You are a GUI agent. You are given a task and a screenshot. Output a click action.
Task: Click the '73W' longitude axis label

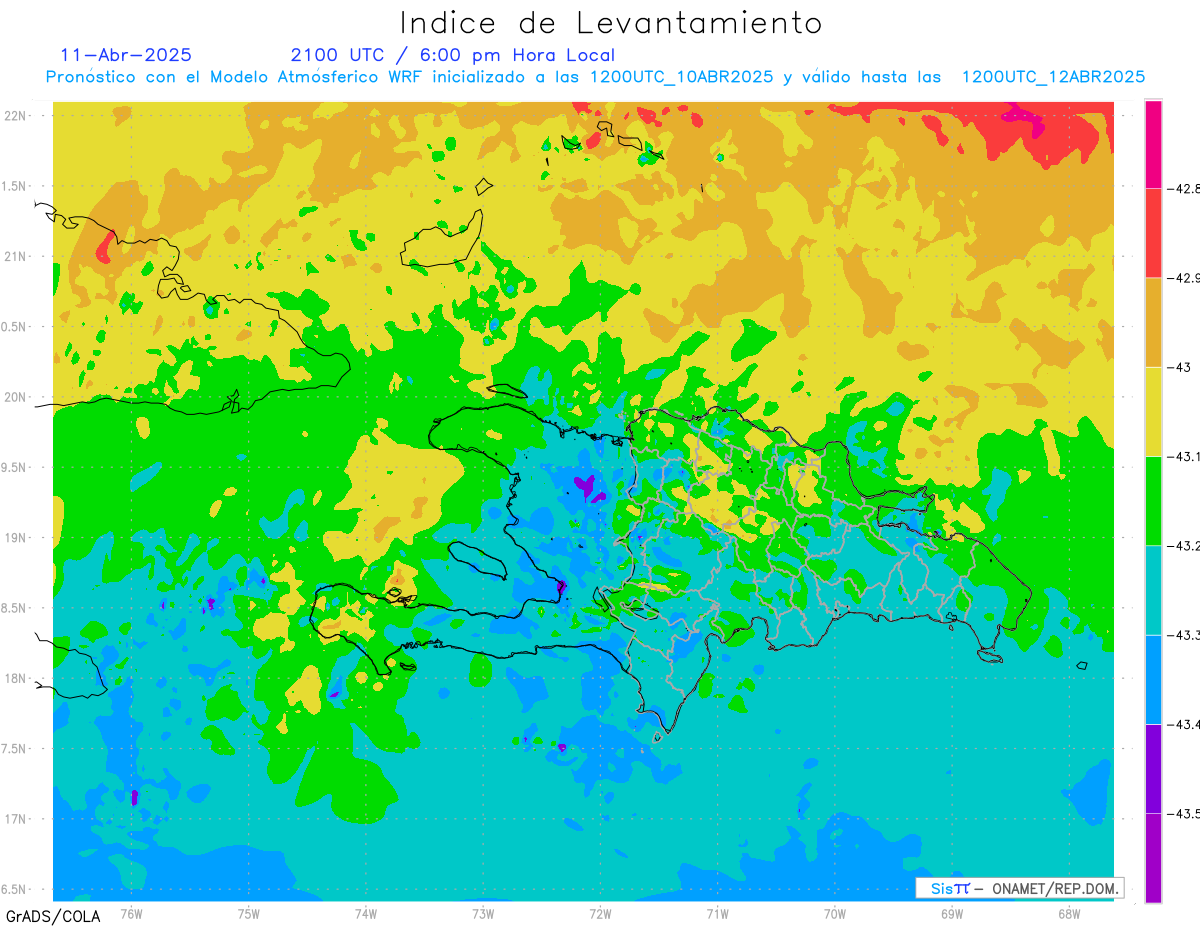pyautogui.click(x=483, y=913)
